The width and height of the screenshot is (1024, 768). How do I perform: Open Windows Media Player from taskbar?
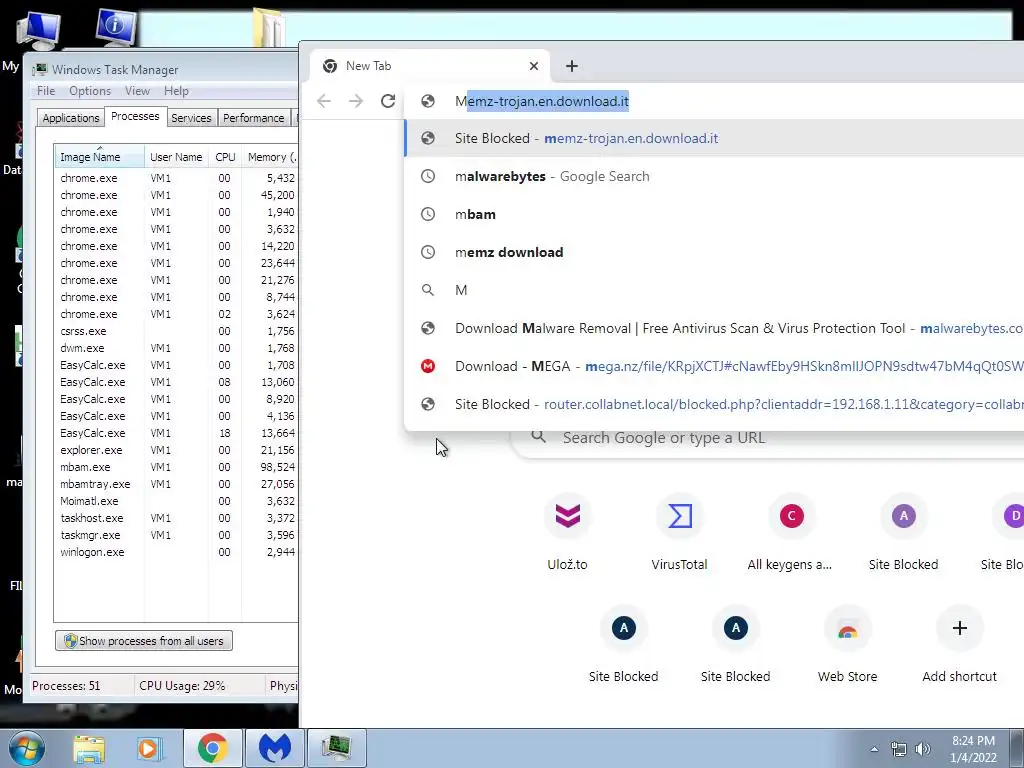point(148,748)
